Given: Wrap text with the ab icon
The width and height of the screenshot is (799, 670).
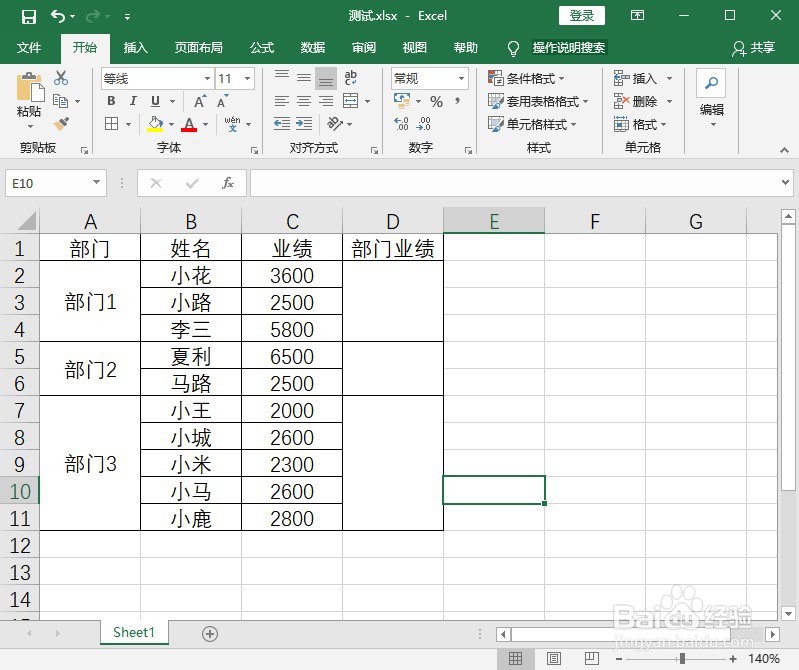Looking at the screenshot, I should coord(350,78).
